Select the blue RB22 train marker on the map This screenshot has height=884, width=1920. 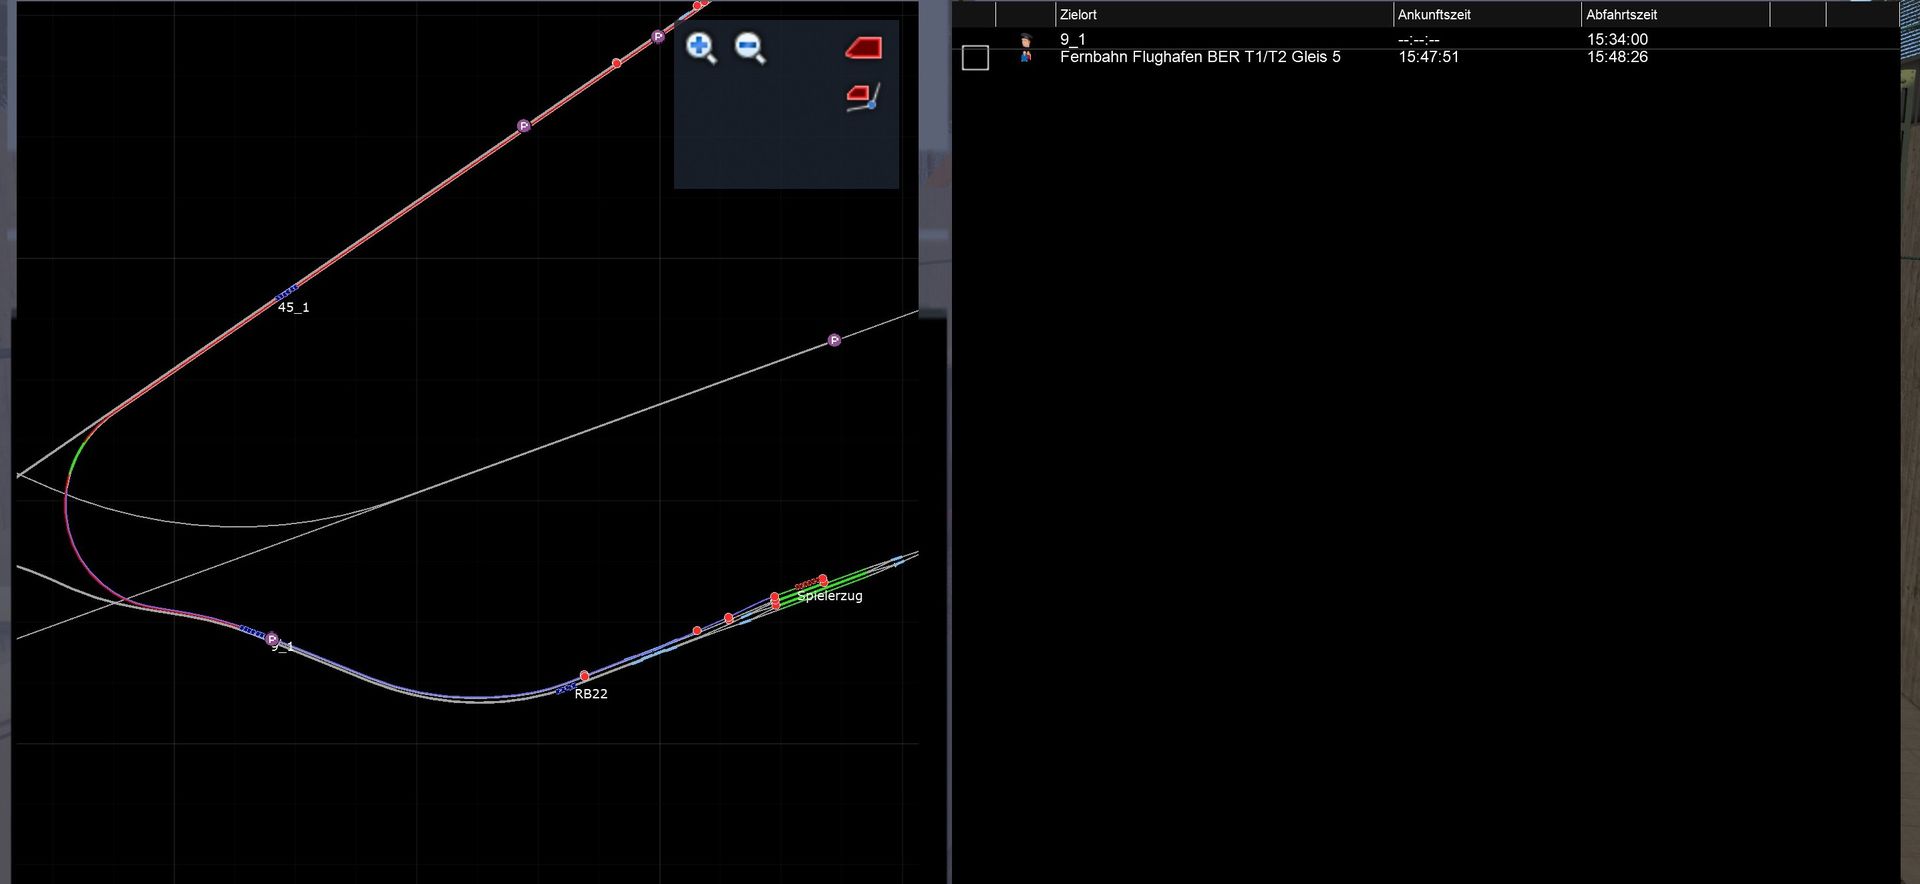(x=565, y=689)
